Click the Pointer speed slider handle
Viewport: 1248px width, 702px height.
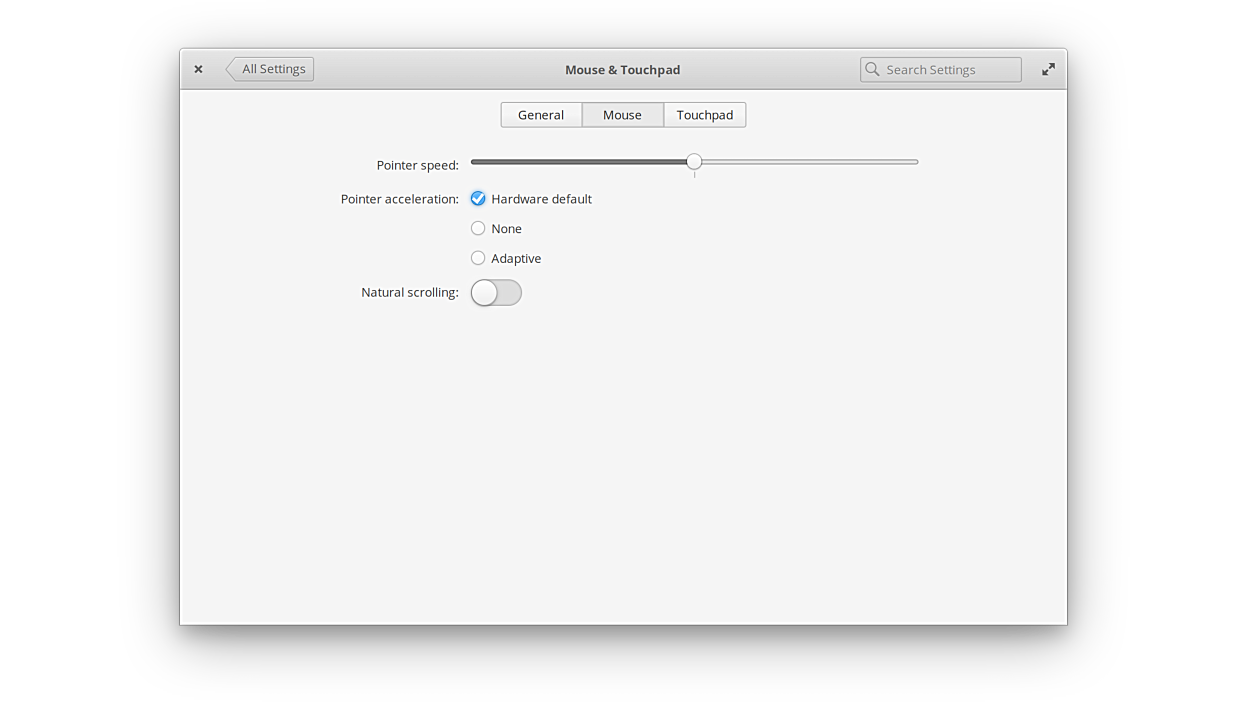click(694, 161)
